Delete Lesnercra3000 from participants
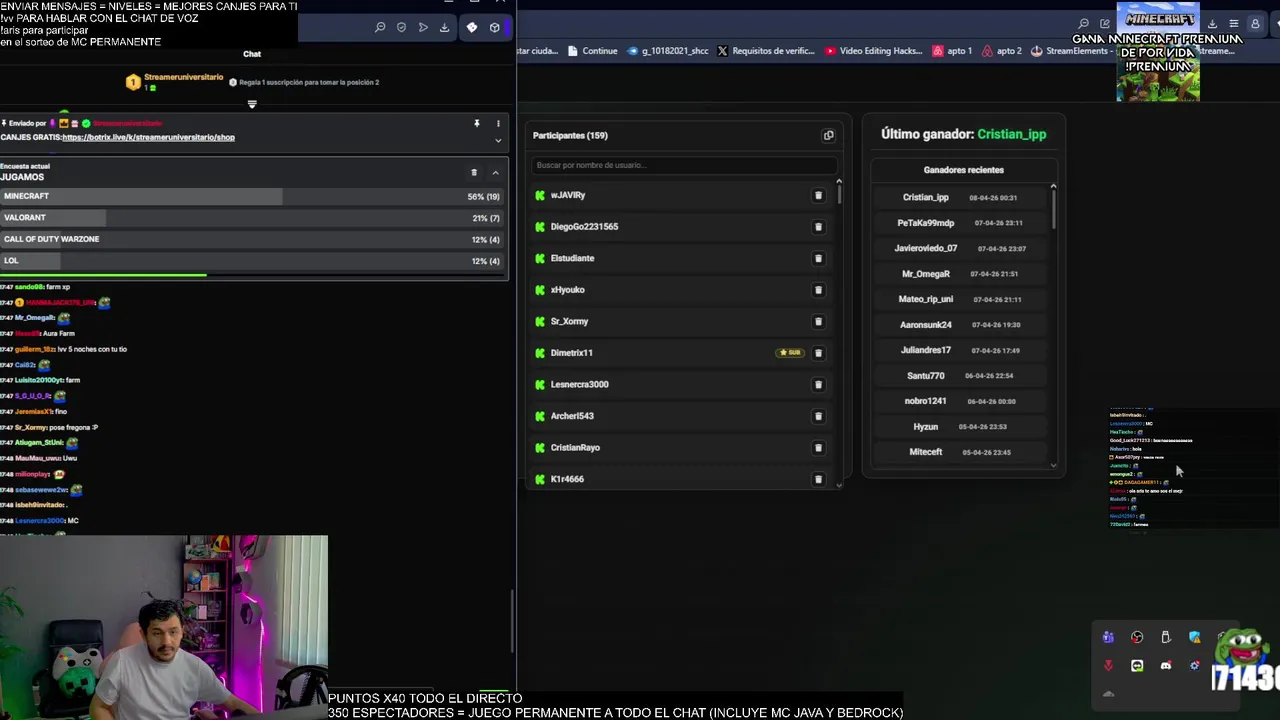1280x720 pixels. tap(818, 384)
